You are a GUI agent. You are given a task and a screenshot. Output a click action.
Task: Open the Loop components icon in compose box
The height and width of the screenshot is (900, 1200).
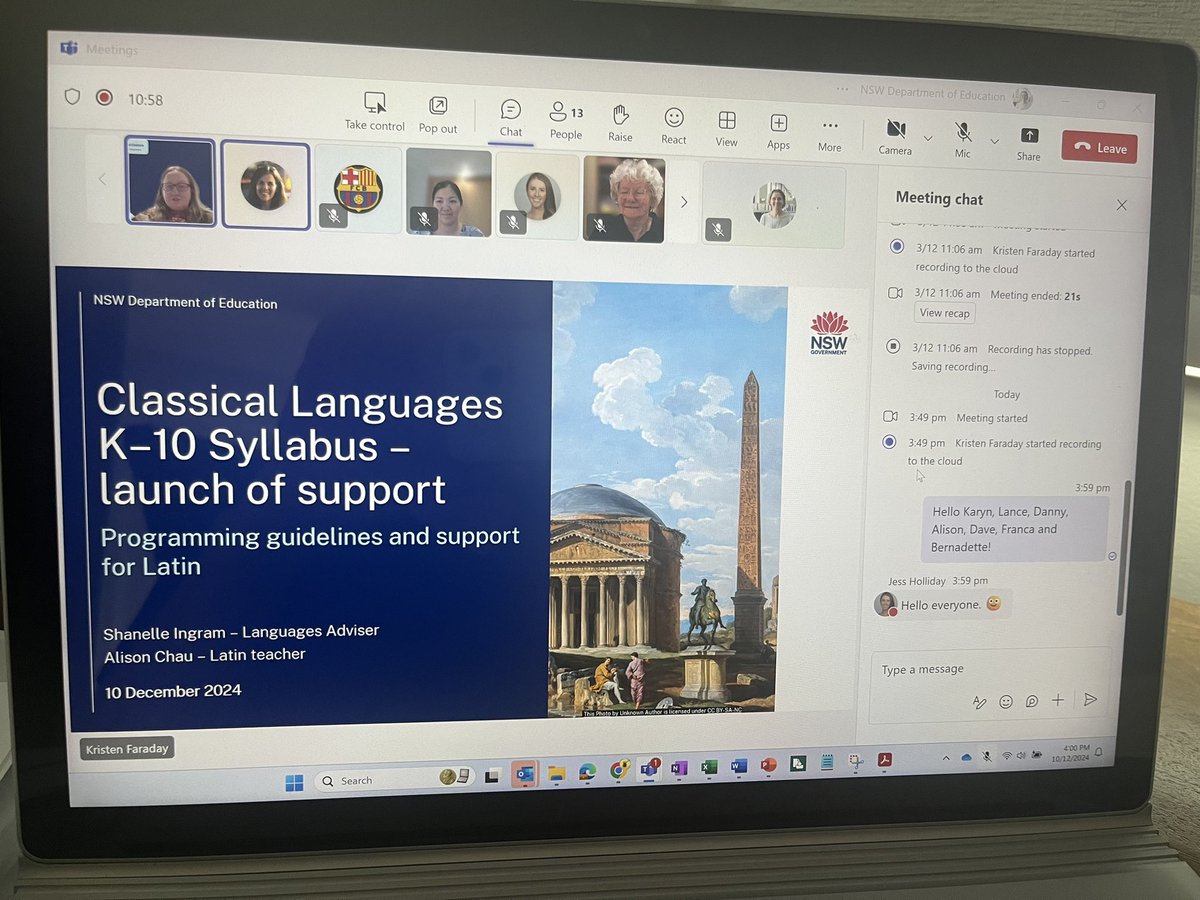click(1032, 701)
